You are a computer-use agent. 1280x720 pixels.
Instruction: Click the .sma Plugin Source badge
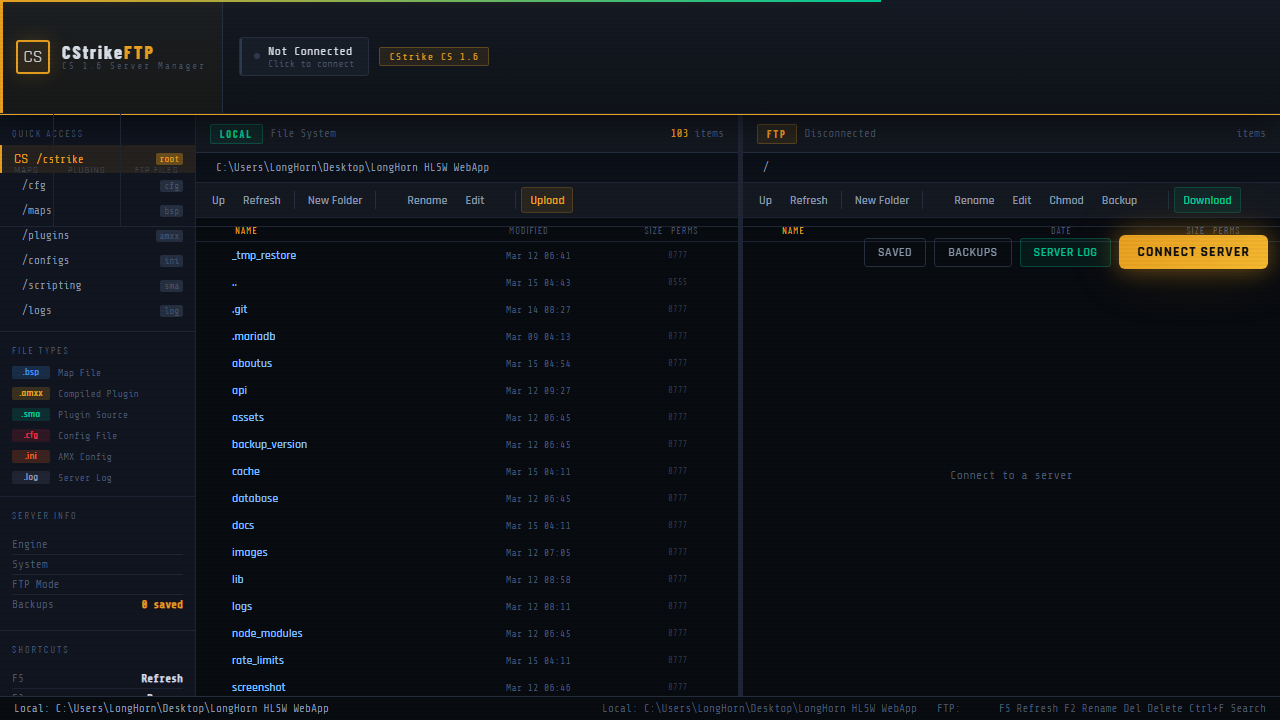point(31,414)
